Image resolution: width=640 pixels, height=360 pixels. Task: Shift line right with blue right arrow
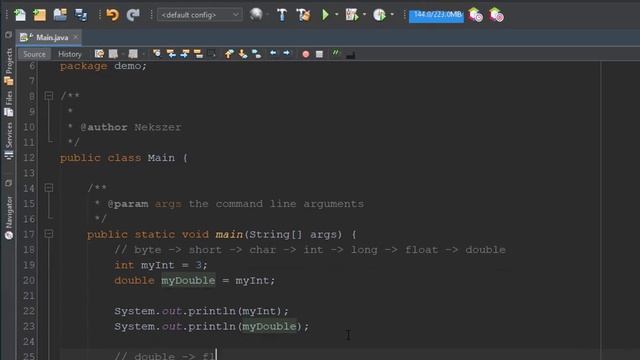(287, 53)
